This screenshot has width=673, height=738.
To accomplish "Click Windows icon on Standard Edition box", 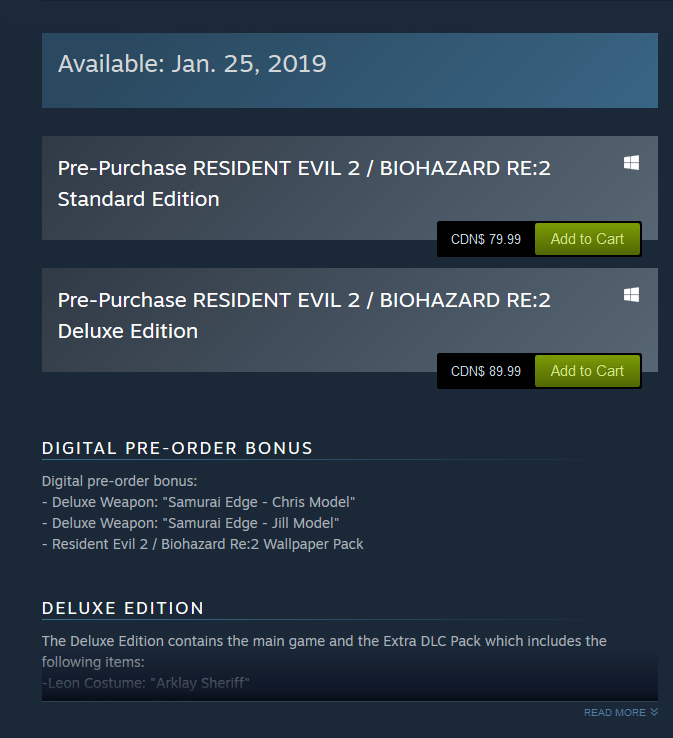I will click(x=631, y=163).
